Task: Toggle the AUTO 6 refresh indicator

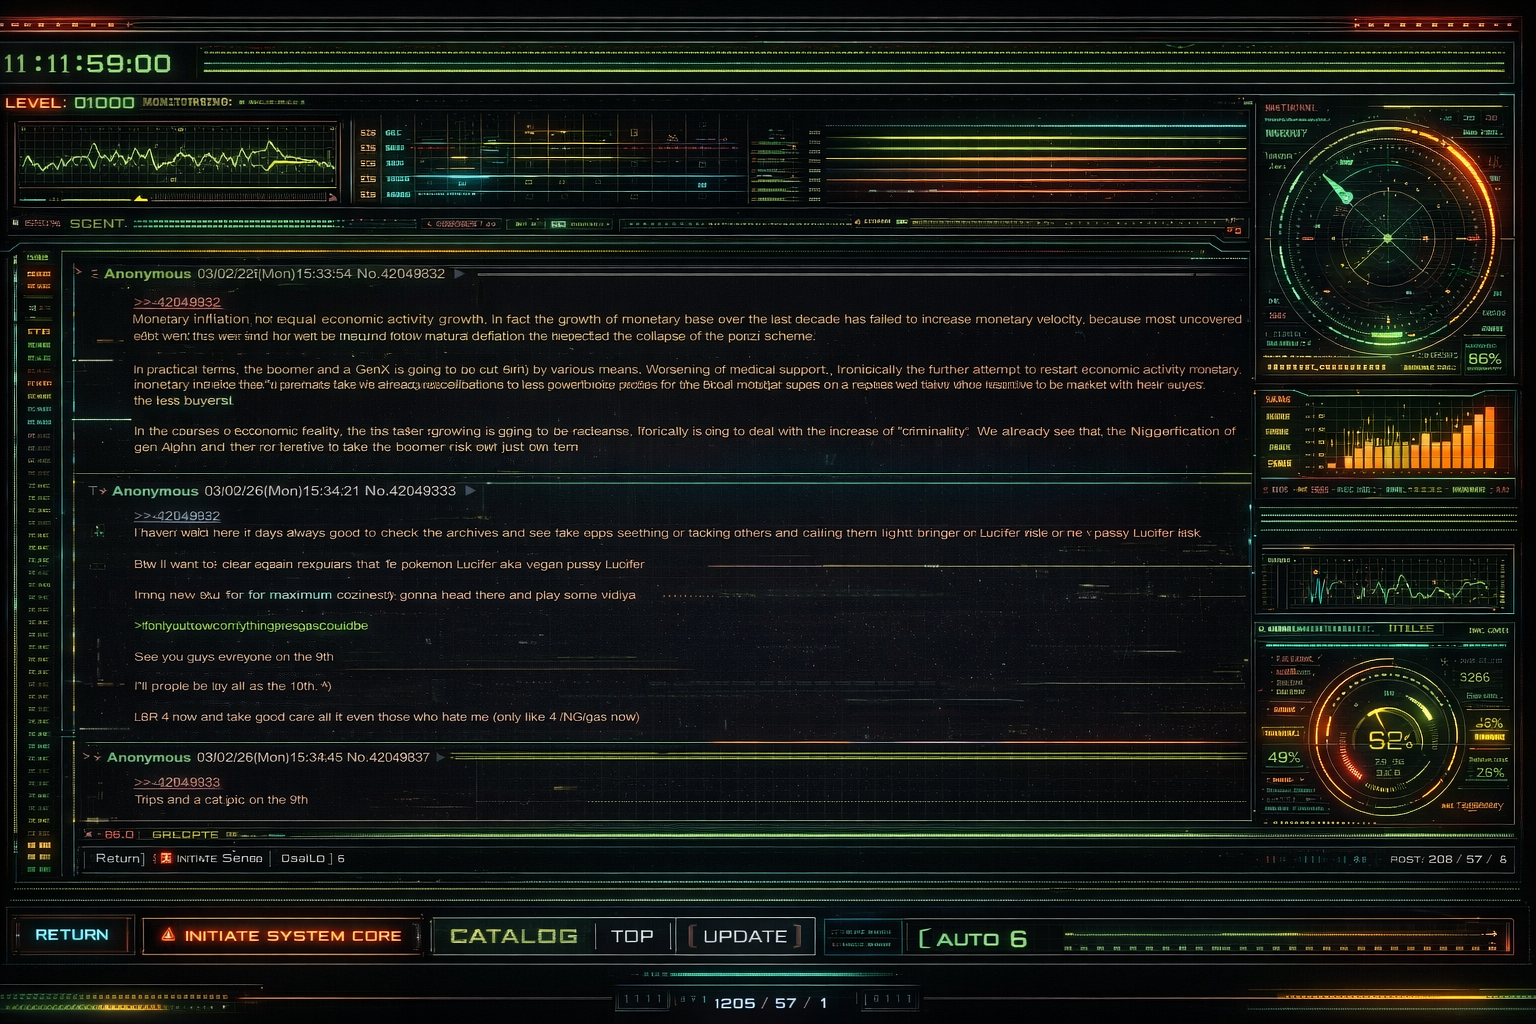Action: pyautogui.click(x=972, y=939)
